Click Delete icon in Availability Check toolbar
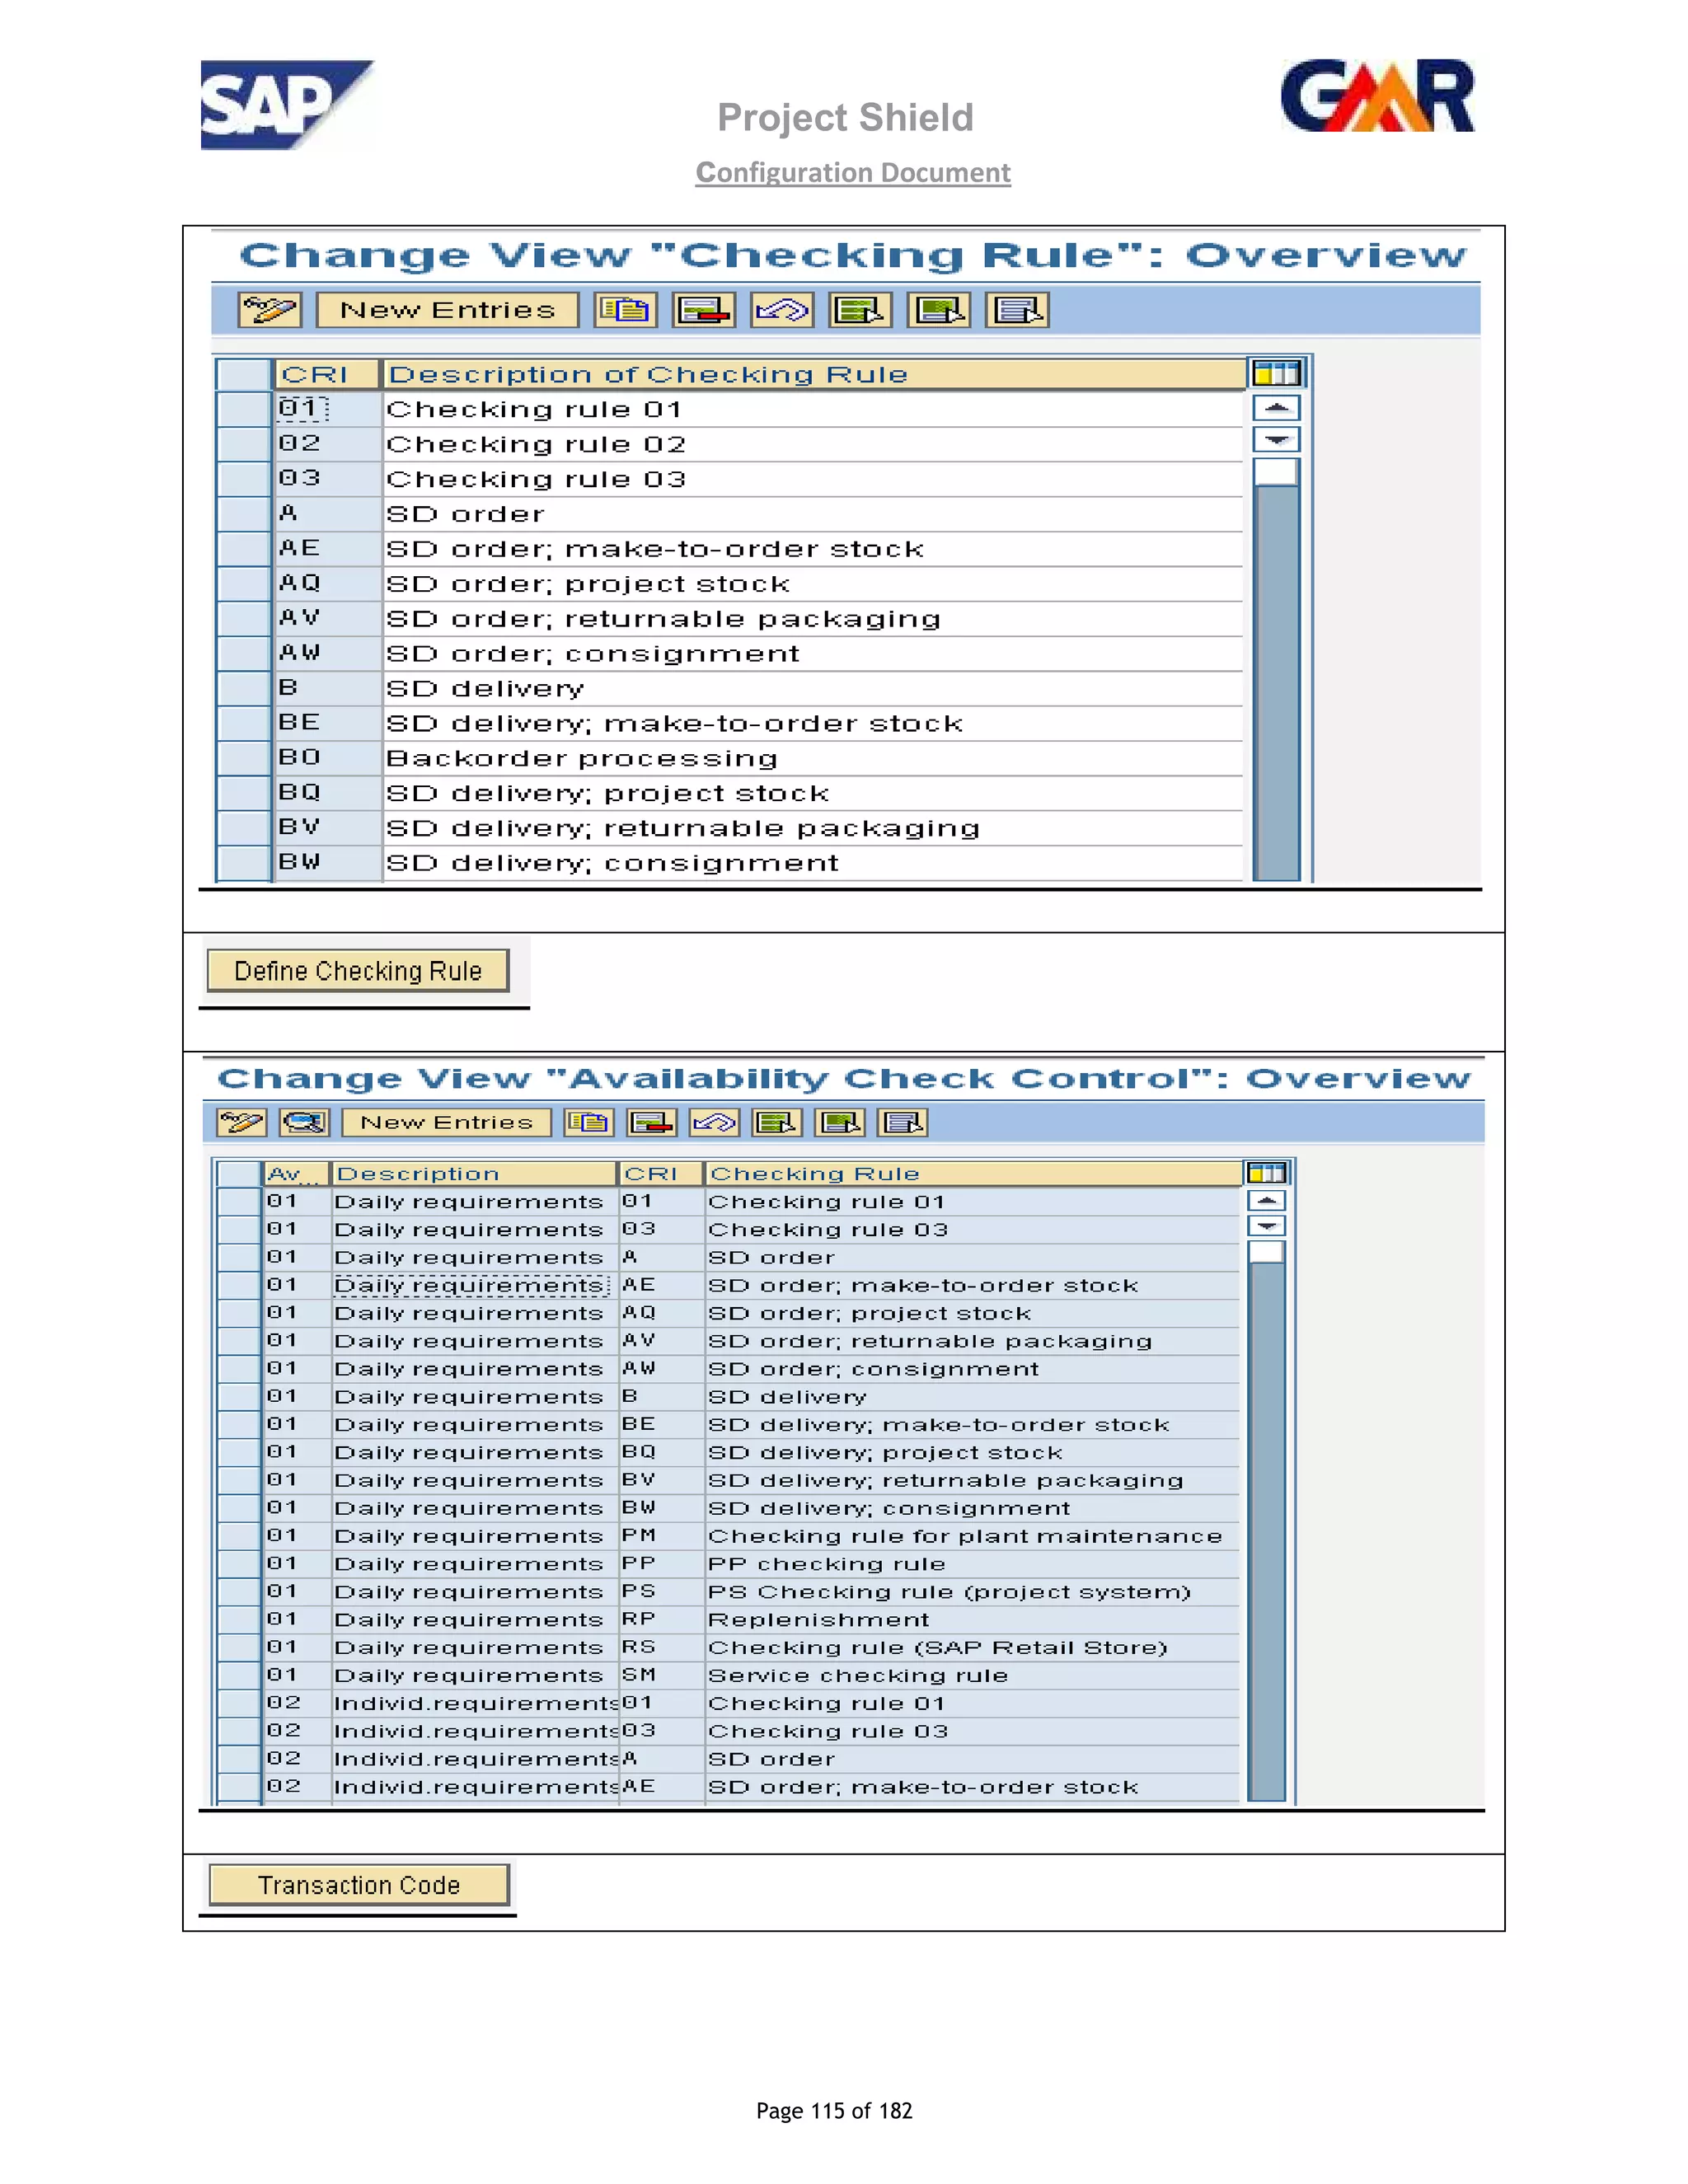 click(x=651, y=1122)
